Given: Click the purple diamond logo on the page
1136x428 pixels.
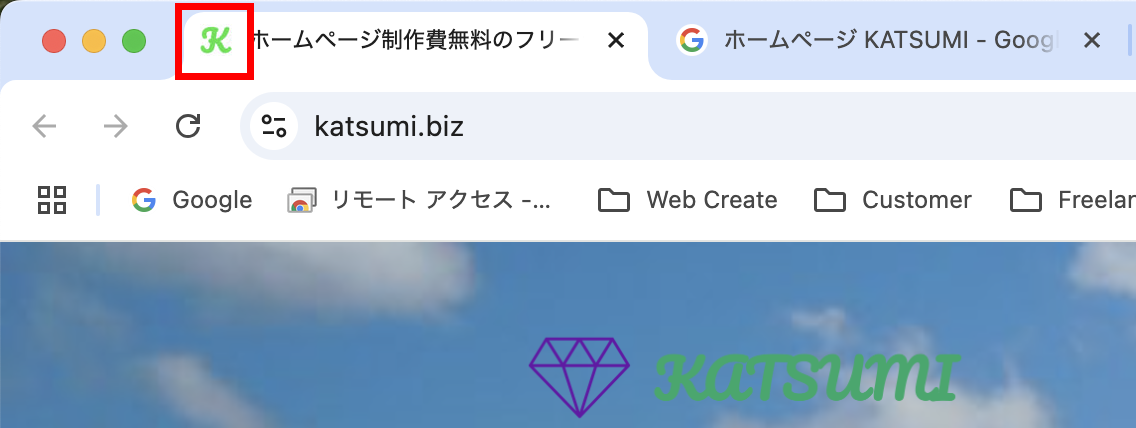Looking at the screenshot, I should (579, 377).
